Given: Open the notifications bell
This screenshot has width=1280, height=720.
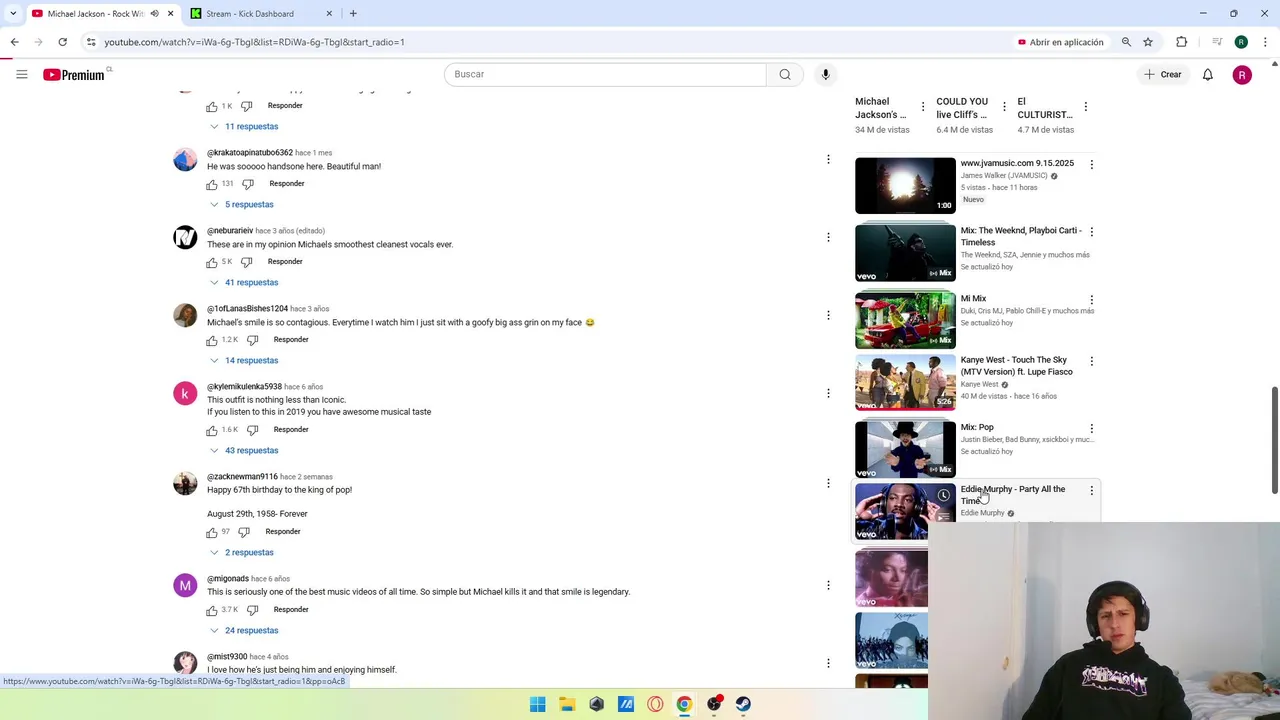Looking at the screenshot, I should [1208, 74].
